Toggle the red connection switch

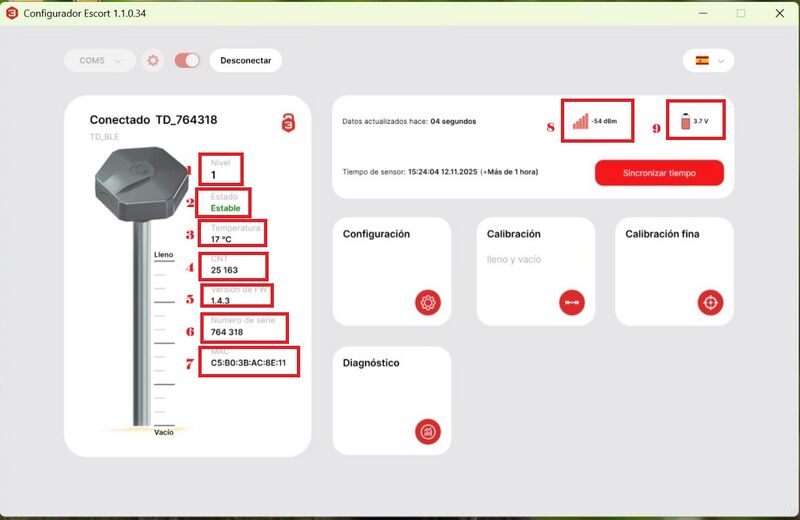187,61
